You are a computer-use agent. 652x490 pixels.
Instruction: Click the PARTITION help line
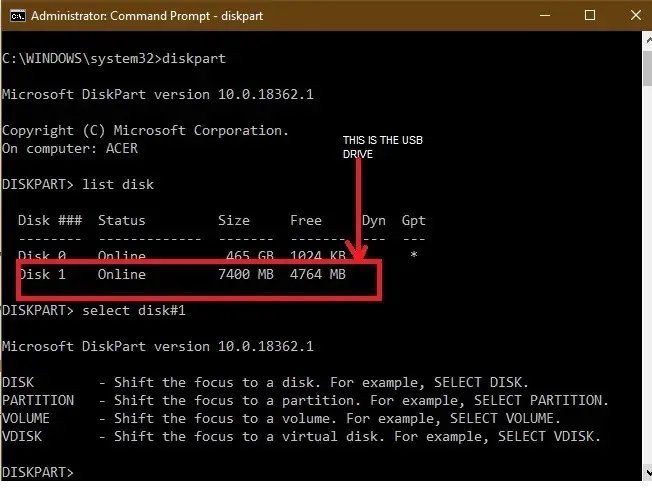tap(306, 401)
